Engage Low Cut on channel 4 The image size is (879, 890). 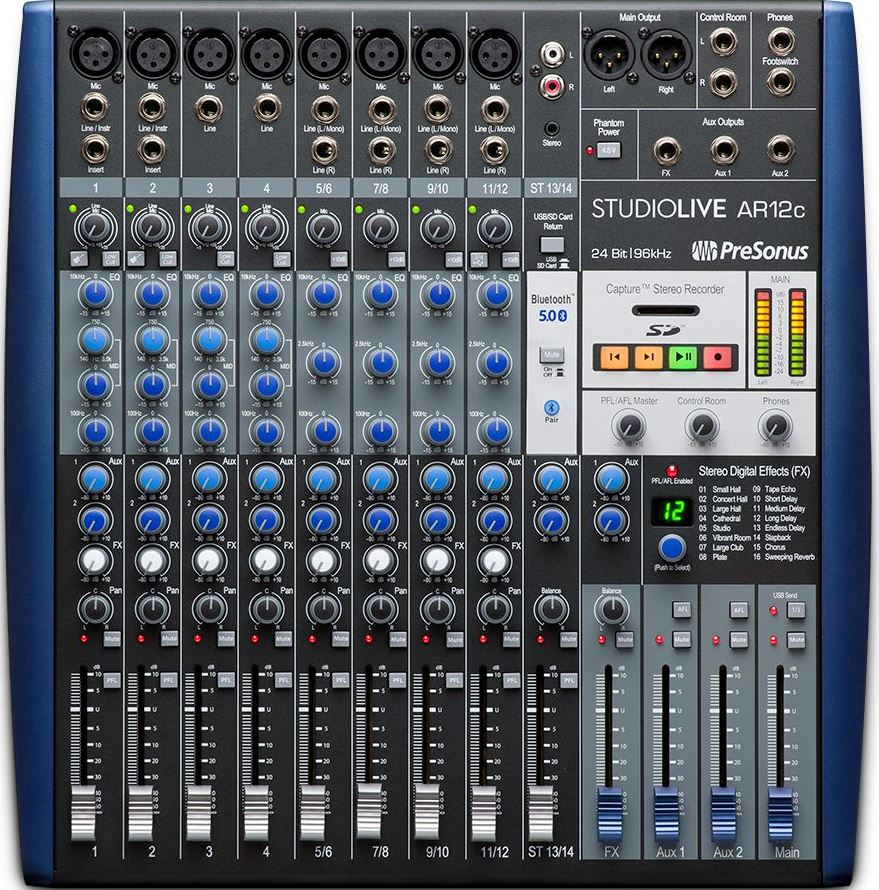tap(282, 259)
